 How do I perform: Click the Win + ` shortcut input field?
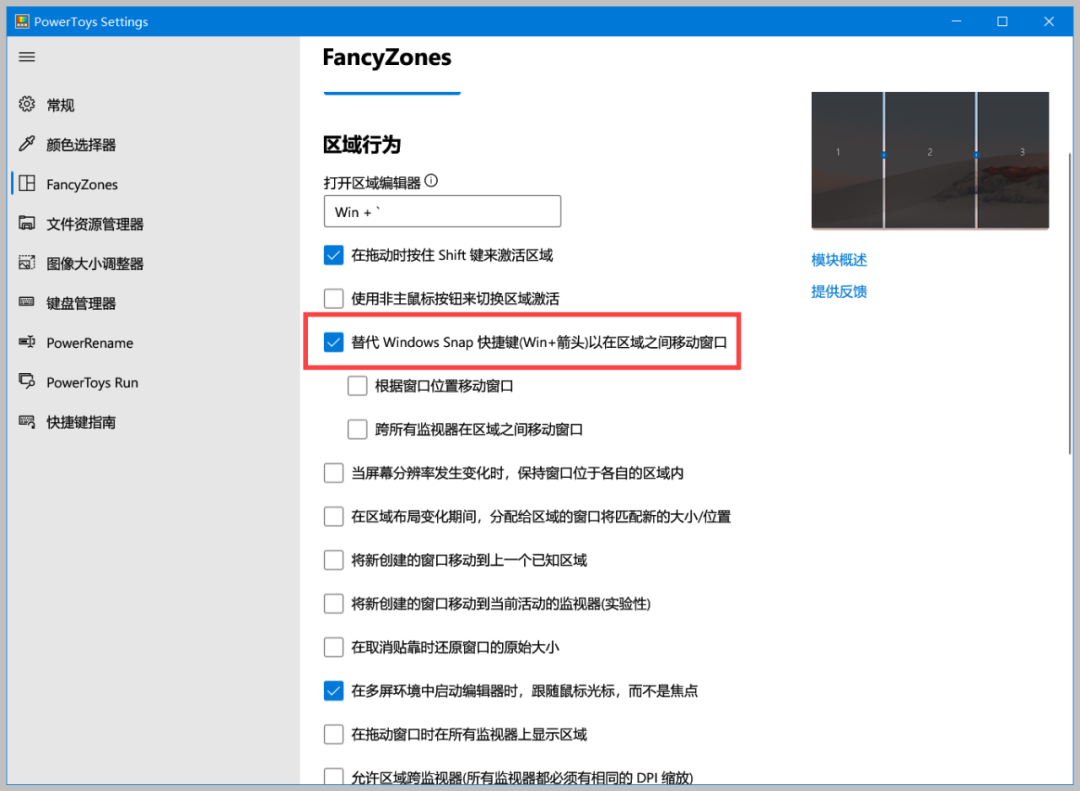442,211
